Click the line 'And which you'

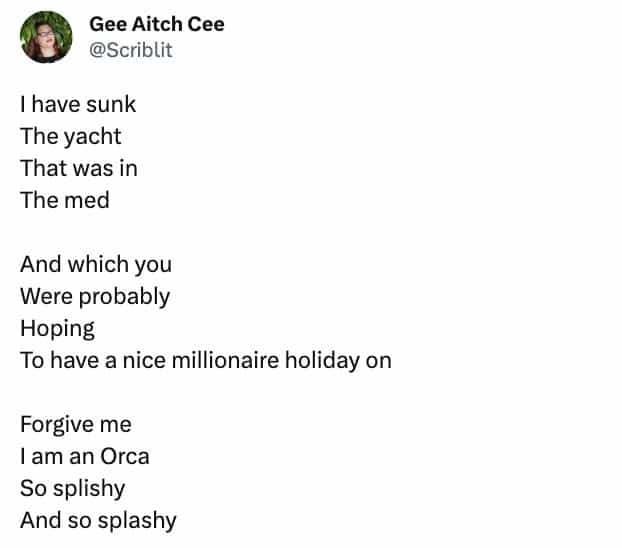pyautogui.click(x=96, y=264)
